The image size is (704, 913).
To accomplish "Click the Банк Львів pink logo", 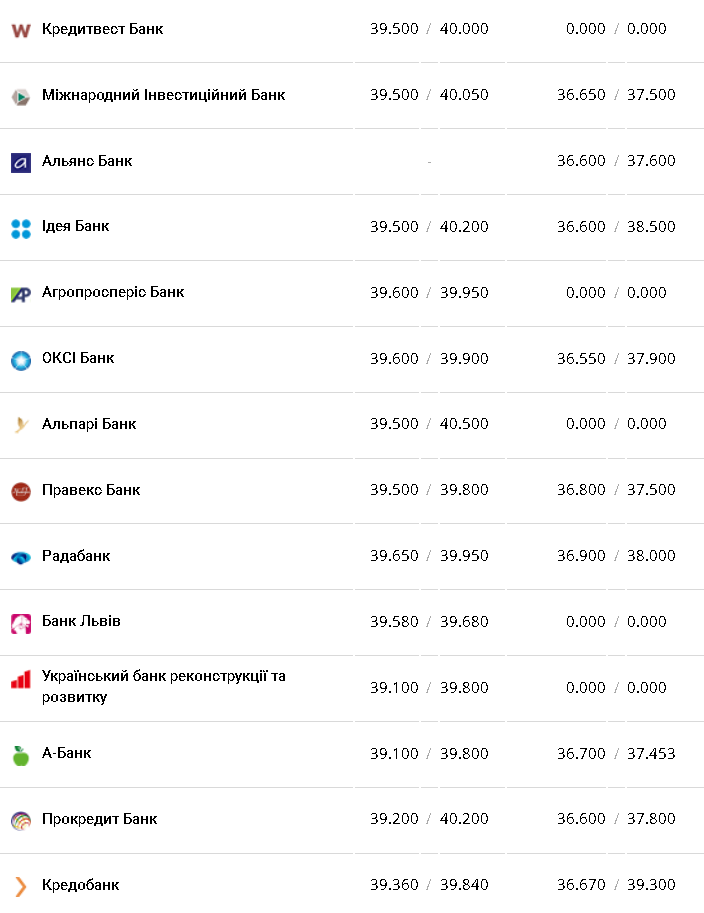I will (x=21, y=623).
